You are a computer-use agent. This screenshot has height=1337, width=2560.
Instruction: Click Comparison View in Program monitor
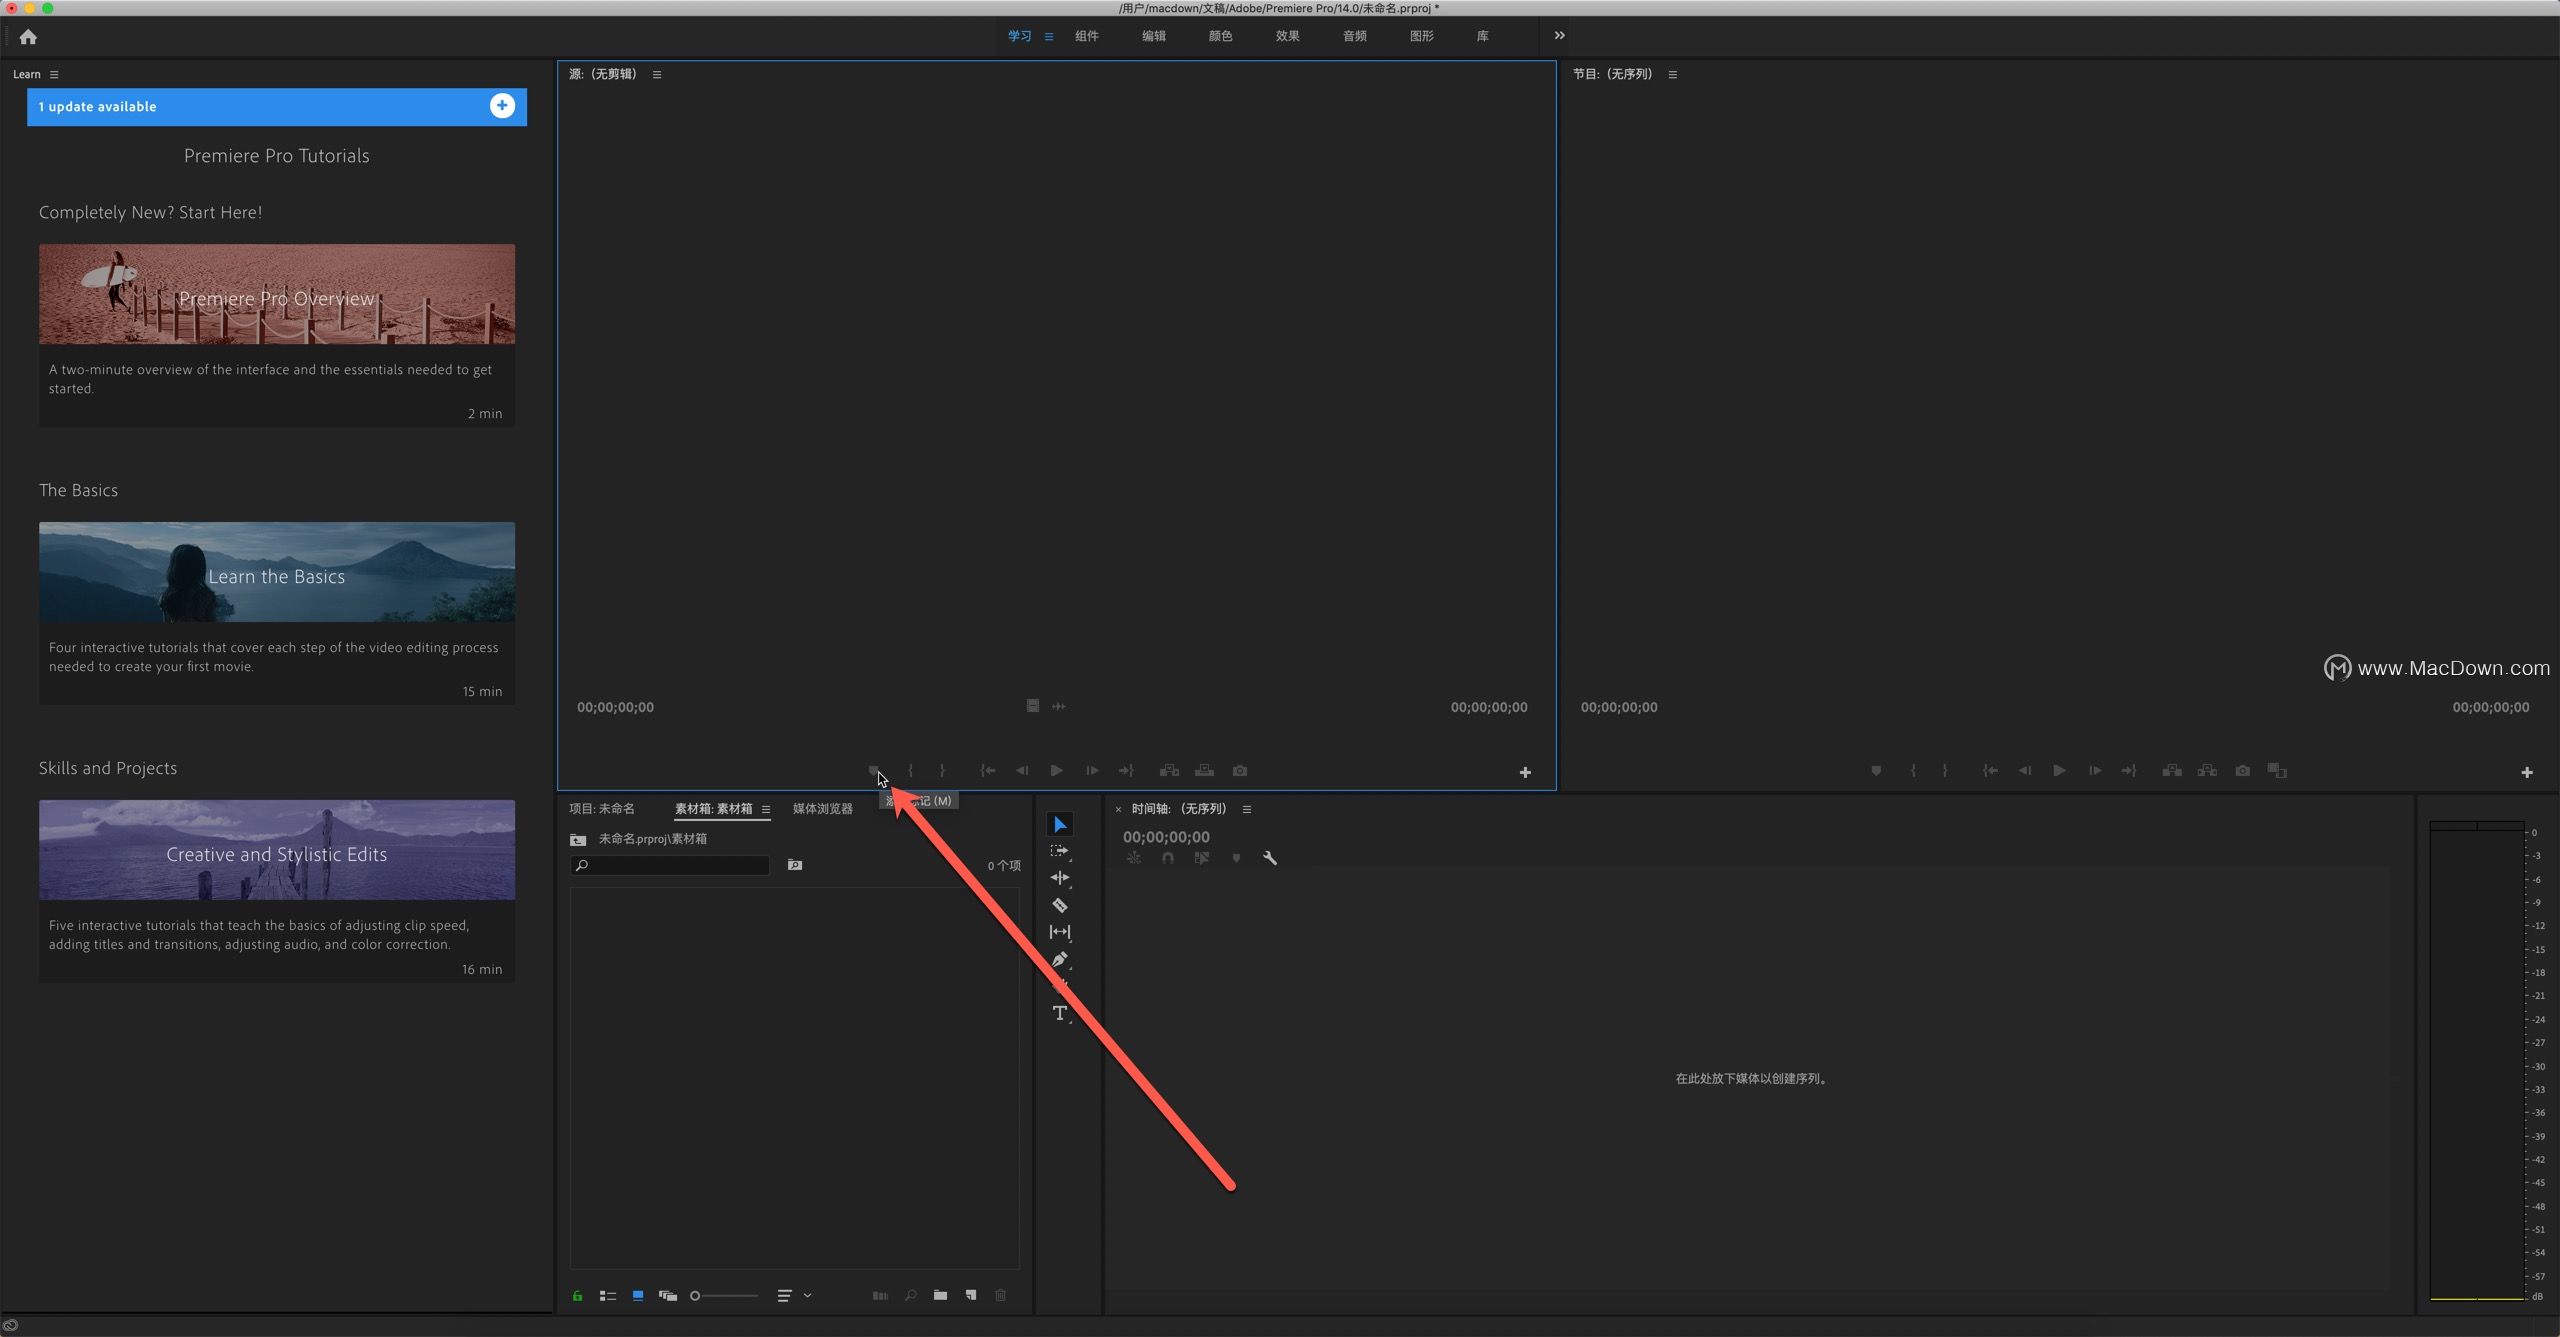point(2277,770)
